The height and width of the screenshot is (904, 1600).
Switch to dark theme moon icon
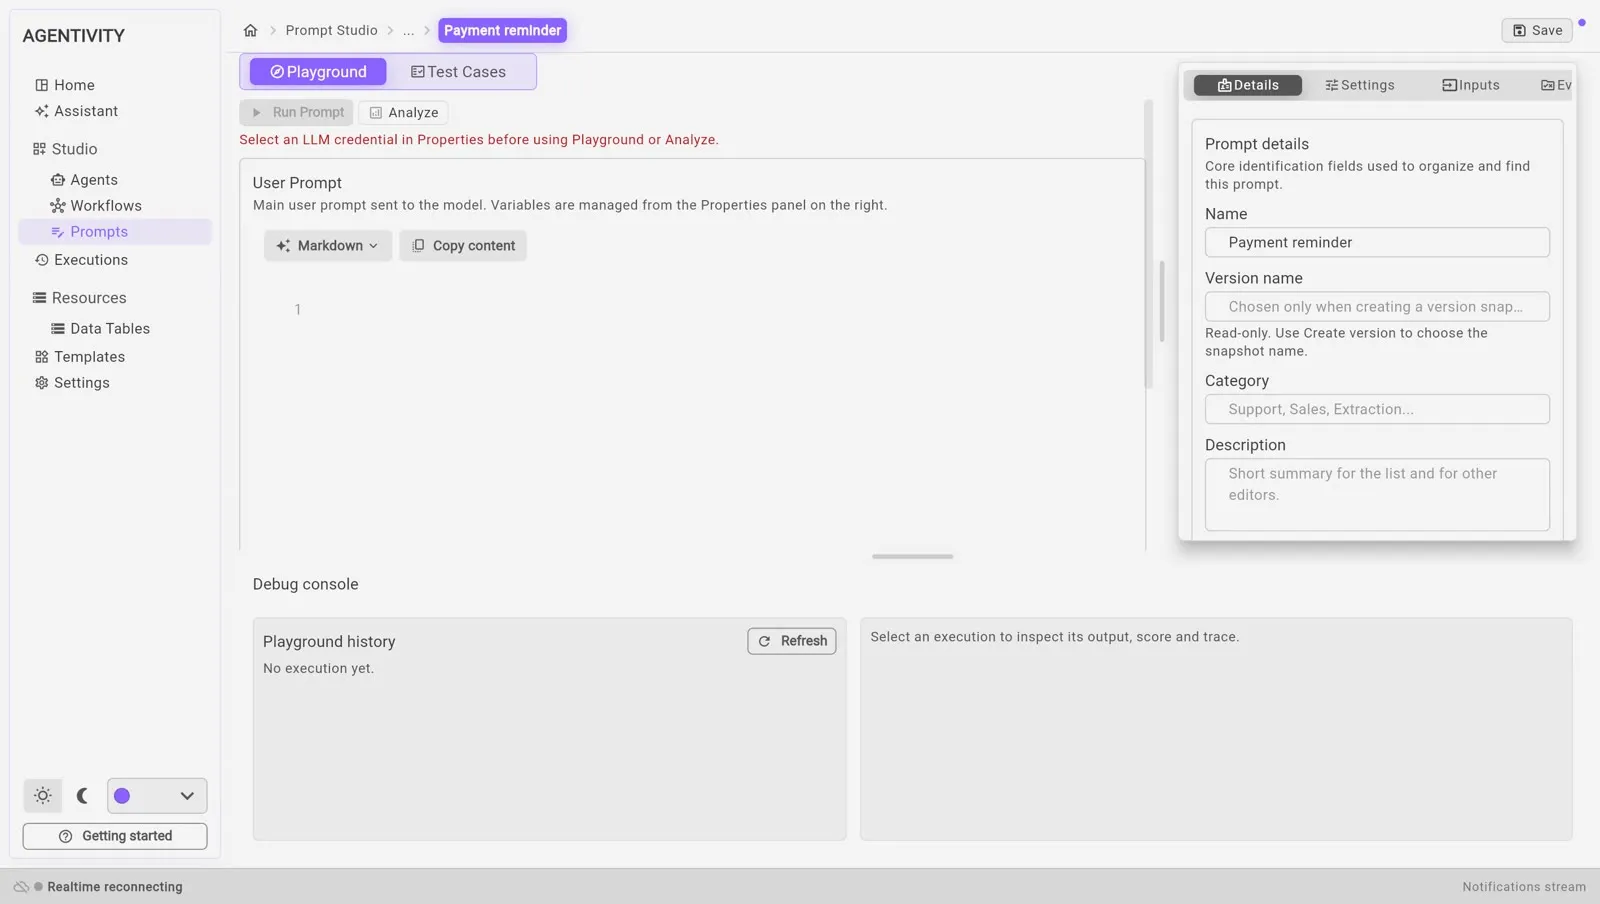click(x=83, y=796)
